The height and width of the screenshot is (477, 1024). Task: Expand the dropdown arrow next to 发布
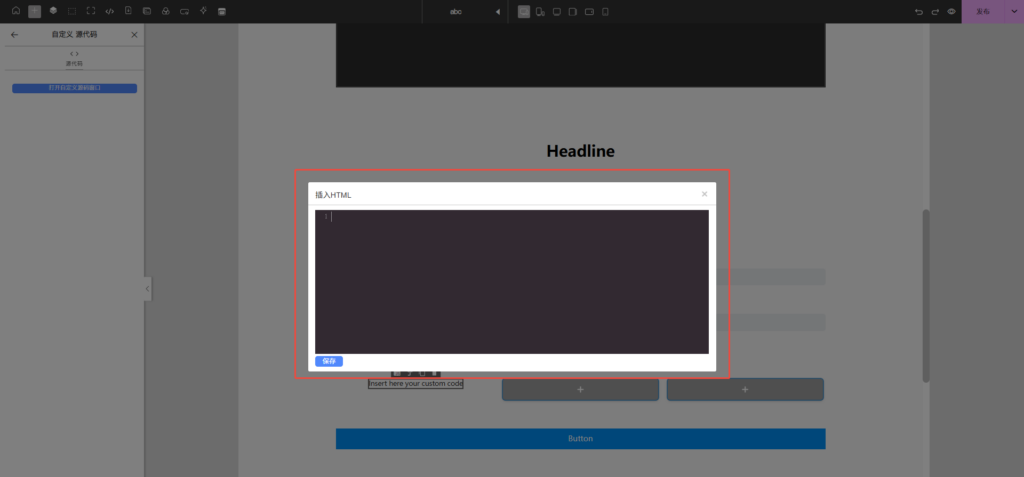point(1012,11)
